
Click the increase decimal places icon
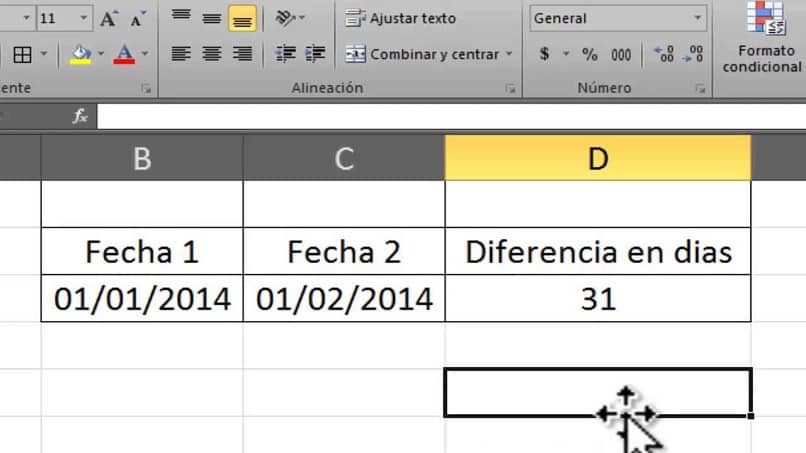coord(662,54)
